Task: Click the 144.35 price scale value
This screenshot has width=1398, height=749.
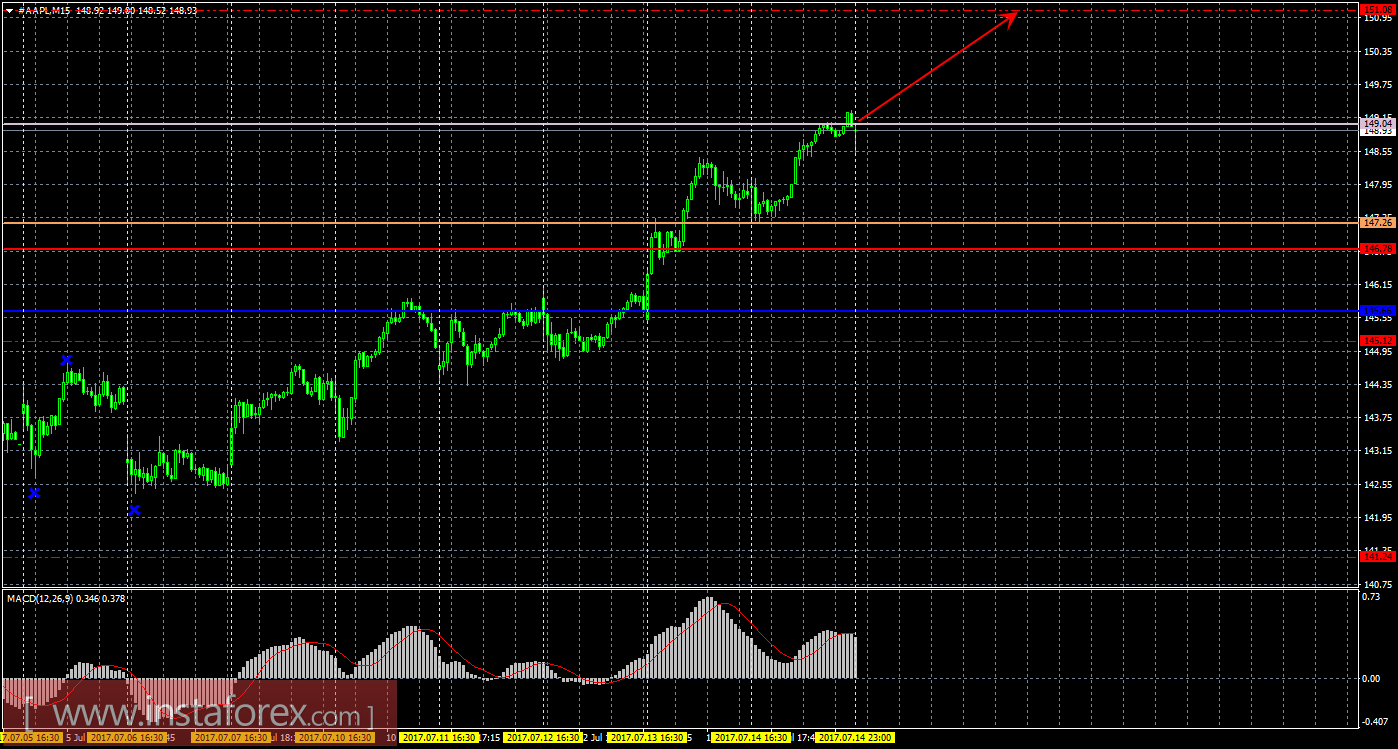Action: [x=1377, y=385]
